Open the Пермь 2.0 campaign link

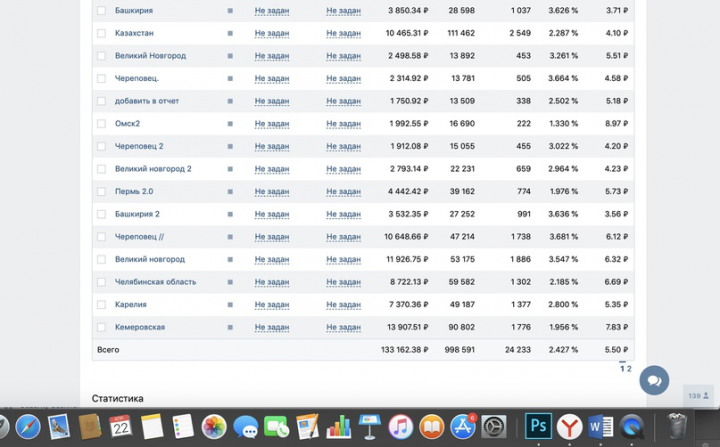(134, 192)
